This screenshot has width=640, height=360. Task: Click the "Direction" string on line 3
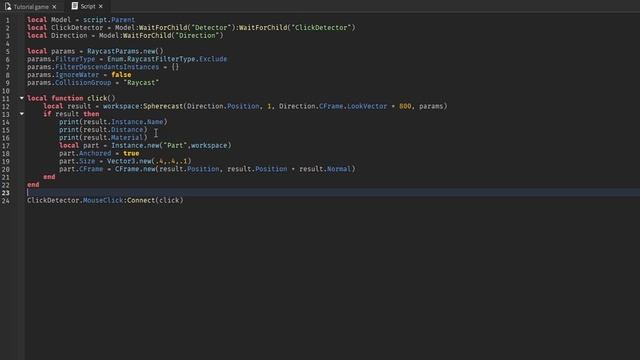click(197, 36)
